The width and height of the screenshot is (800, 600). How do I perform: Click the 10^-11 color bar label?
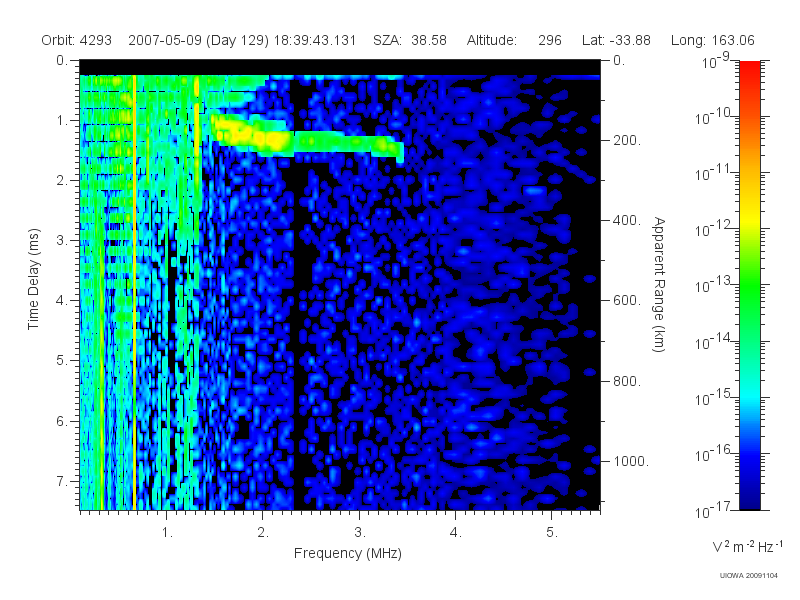click(x=715, y=173)
